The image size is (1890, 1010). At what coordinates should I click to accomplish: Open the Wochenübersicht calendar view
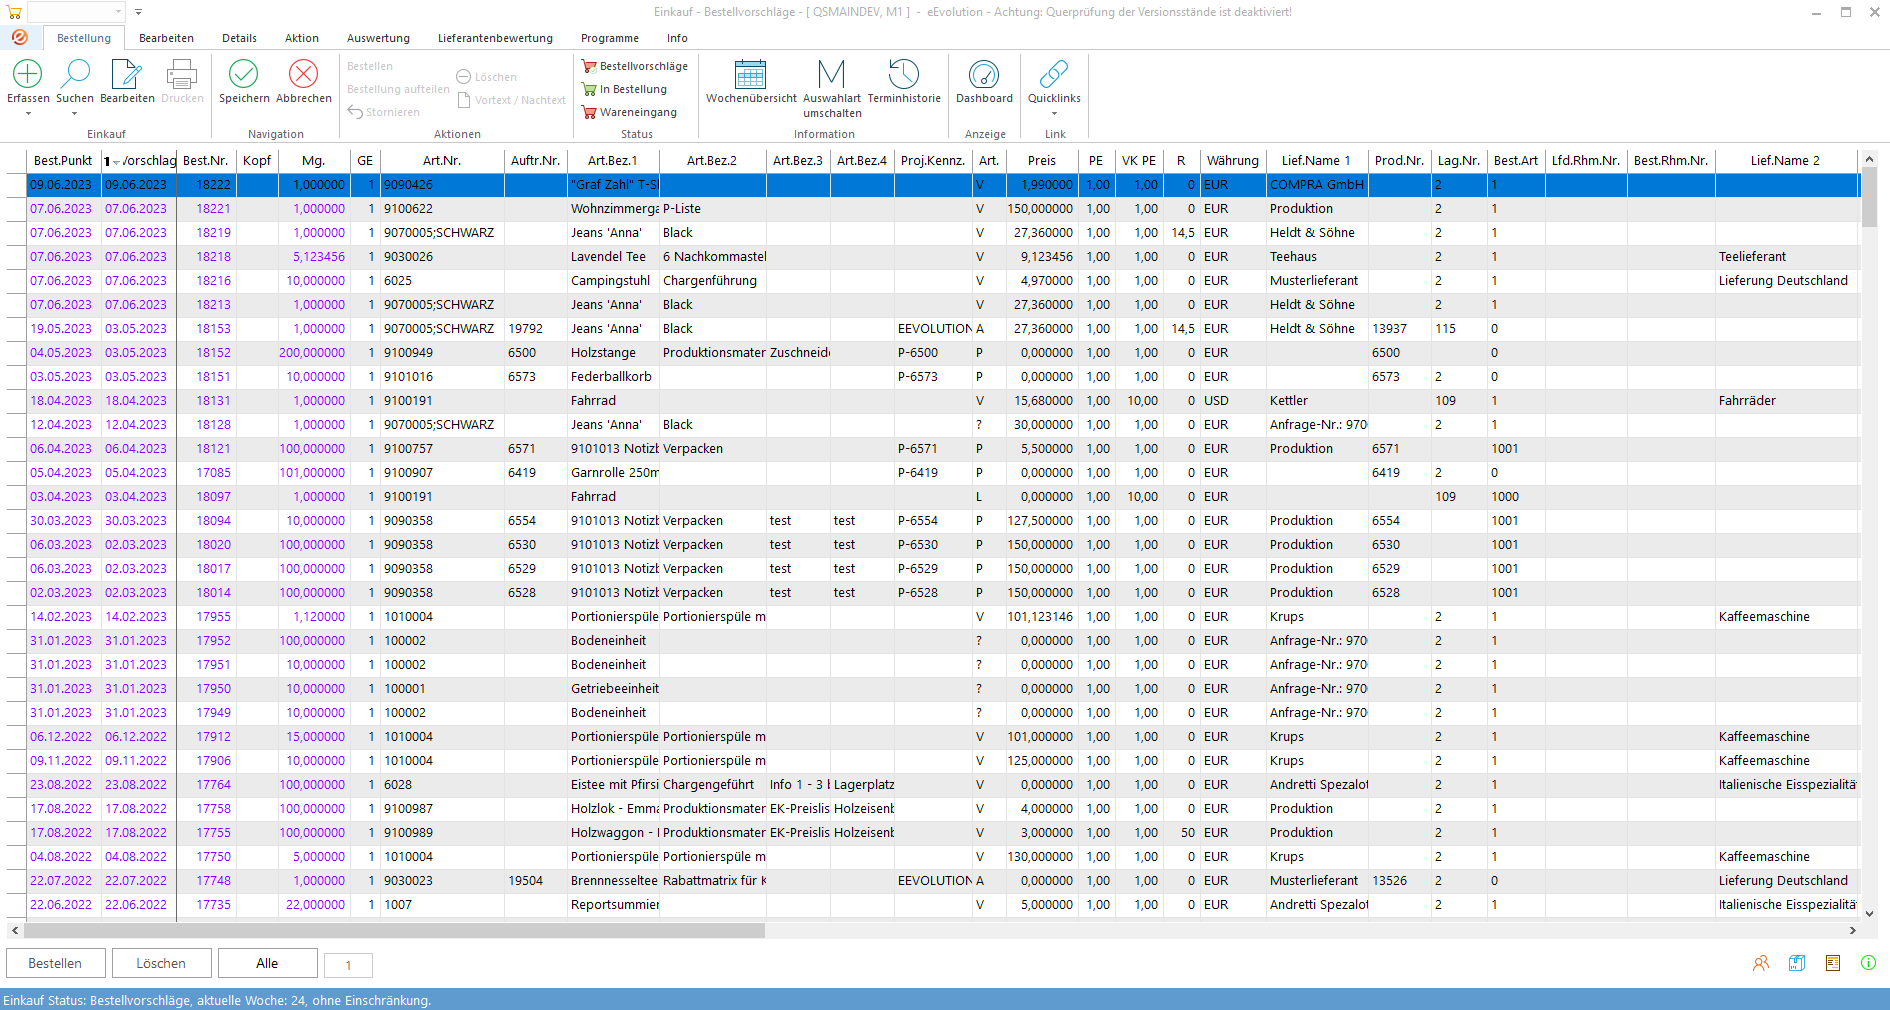tap(751, 74)
